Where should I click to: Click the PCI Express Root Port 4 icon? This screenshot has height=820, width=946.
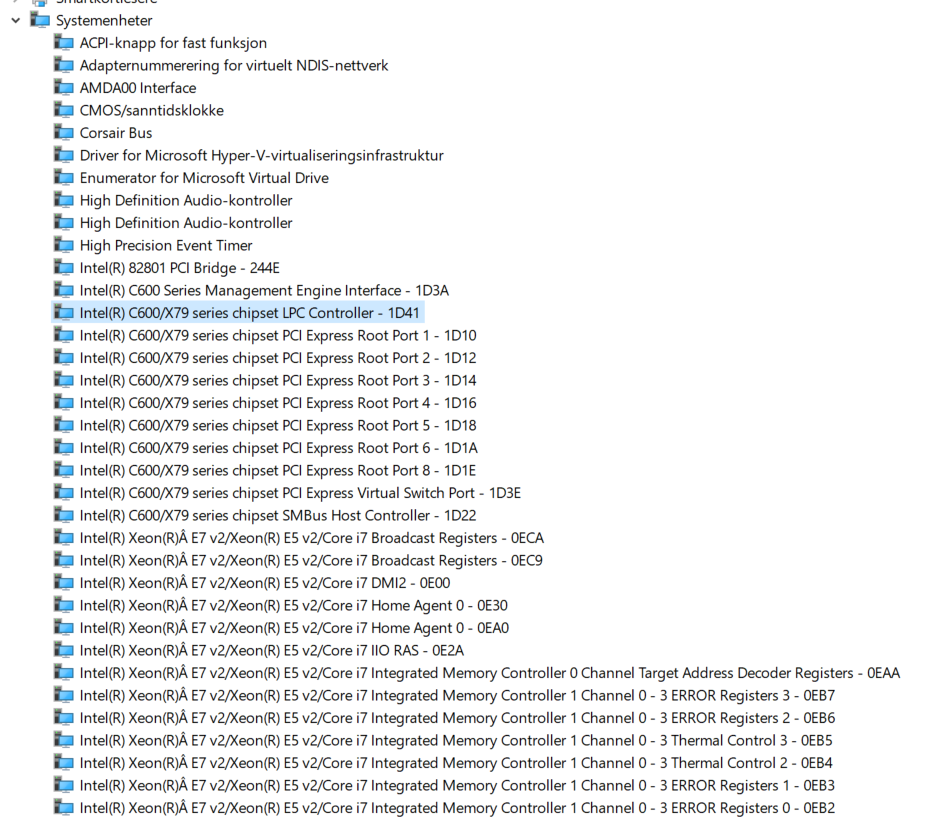pos(64,402)
